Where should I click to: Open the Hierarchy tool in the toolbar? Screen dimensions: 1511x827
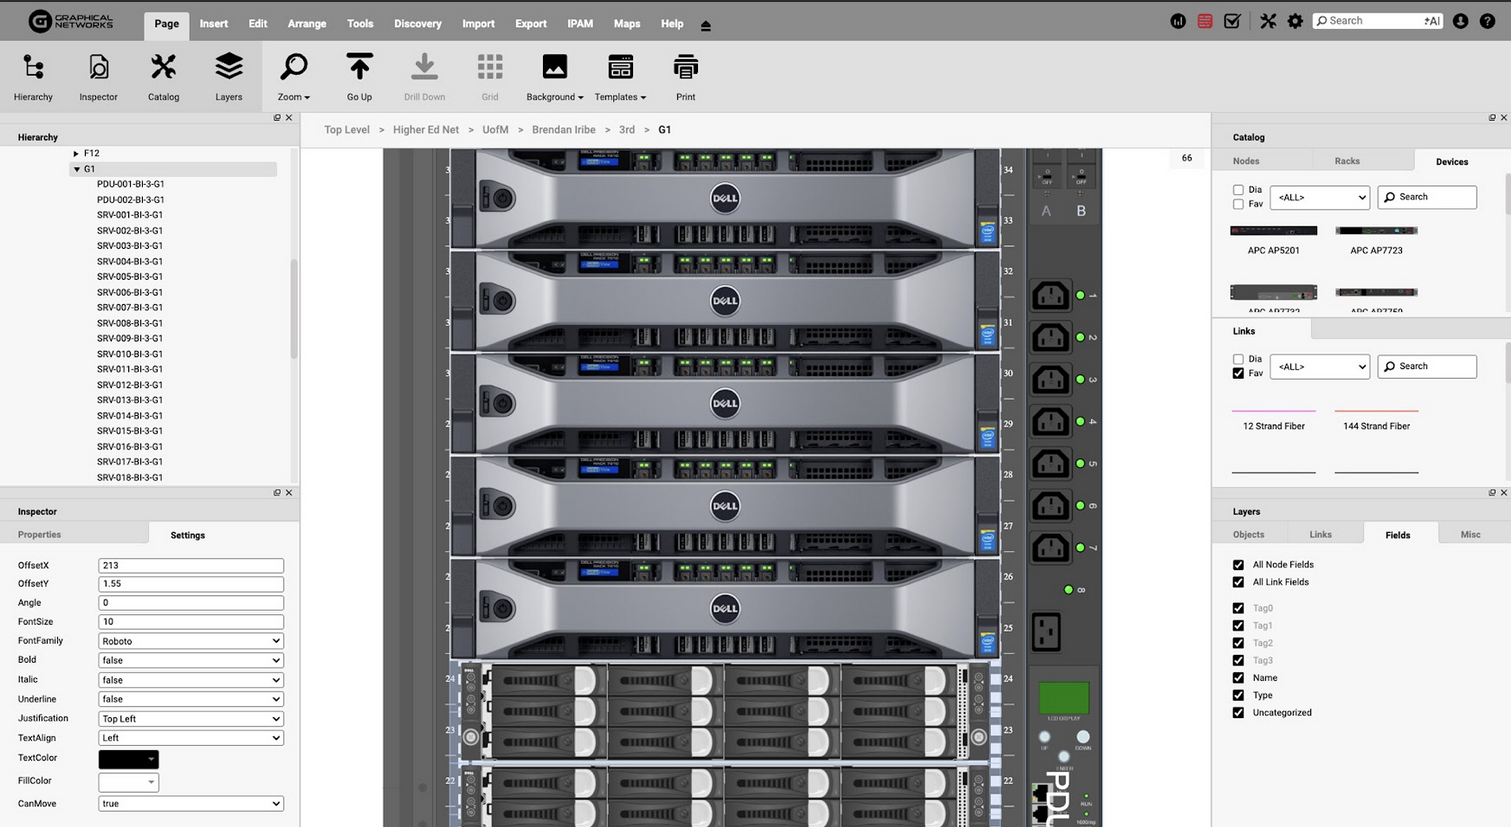click(x=33, y=77)
